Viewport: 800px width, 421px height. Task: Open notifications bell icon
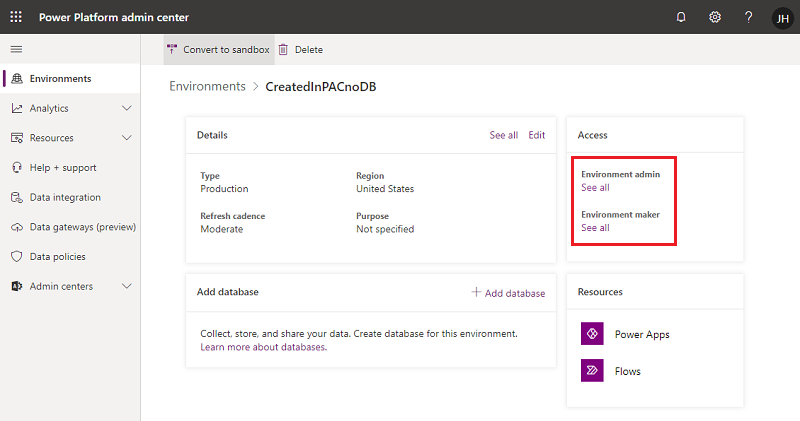pyautogui.click(x=681, y=17)
